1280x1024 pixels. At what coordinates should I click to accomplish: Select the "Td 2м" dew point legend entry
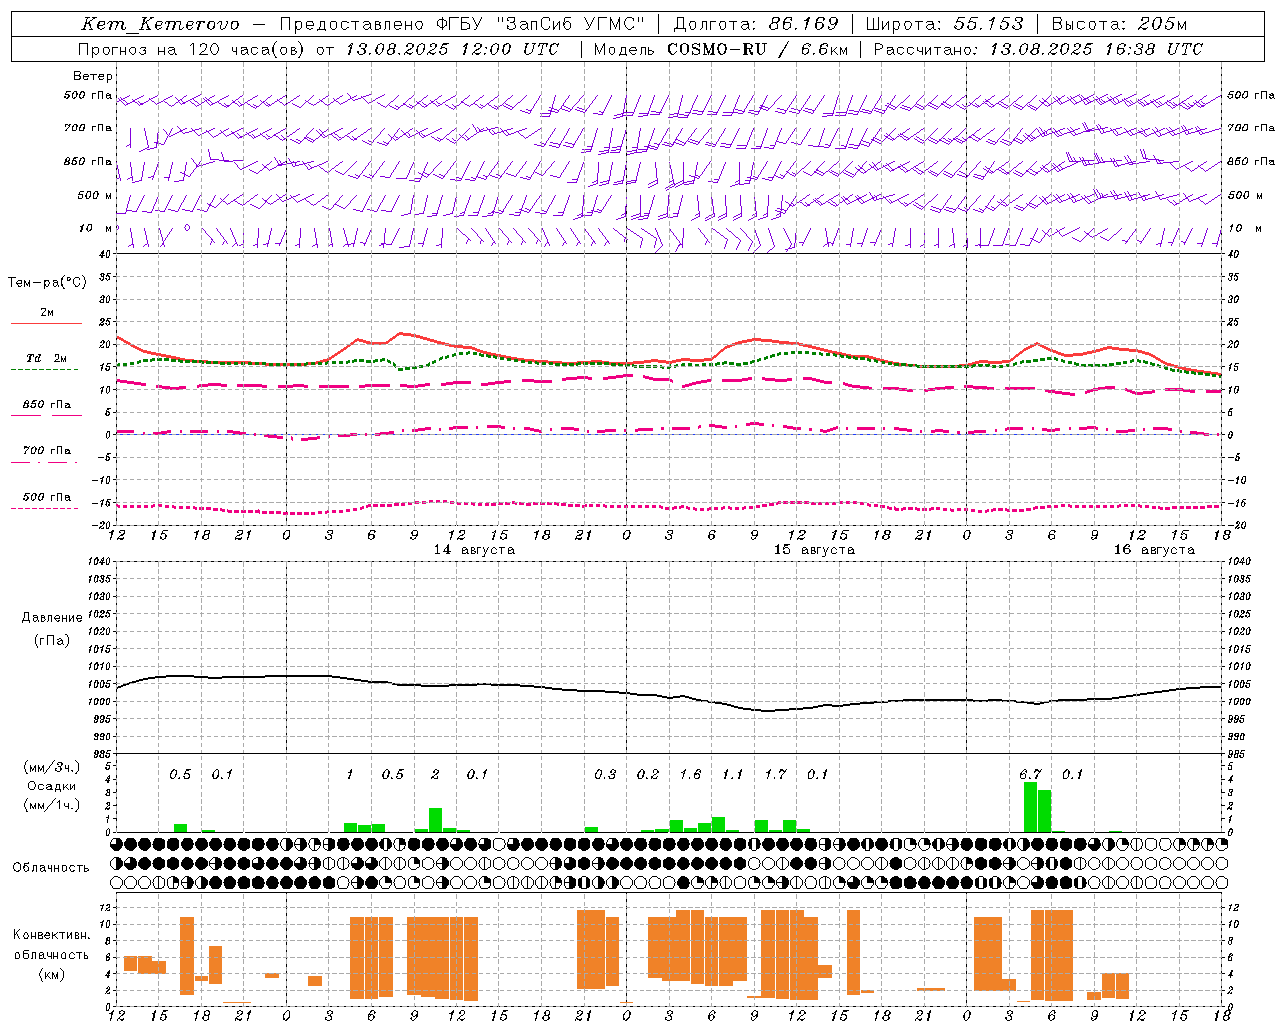coord(47,358)
